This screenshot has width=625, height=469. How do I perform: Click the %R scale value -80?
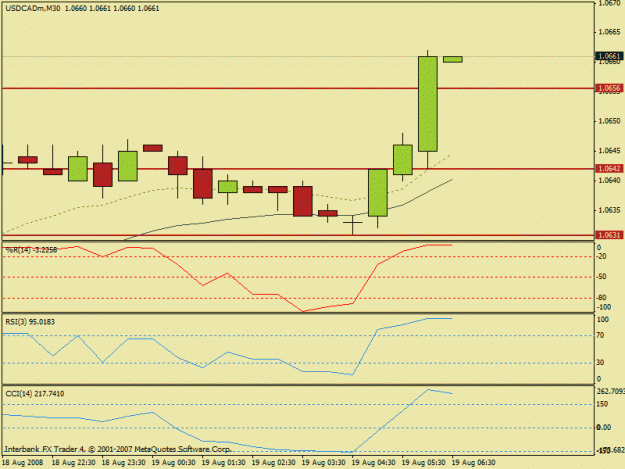click(601, 298)
